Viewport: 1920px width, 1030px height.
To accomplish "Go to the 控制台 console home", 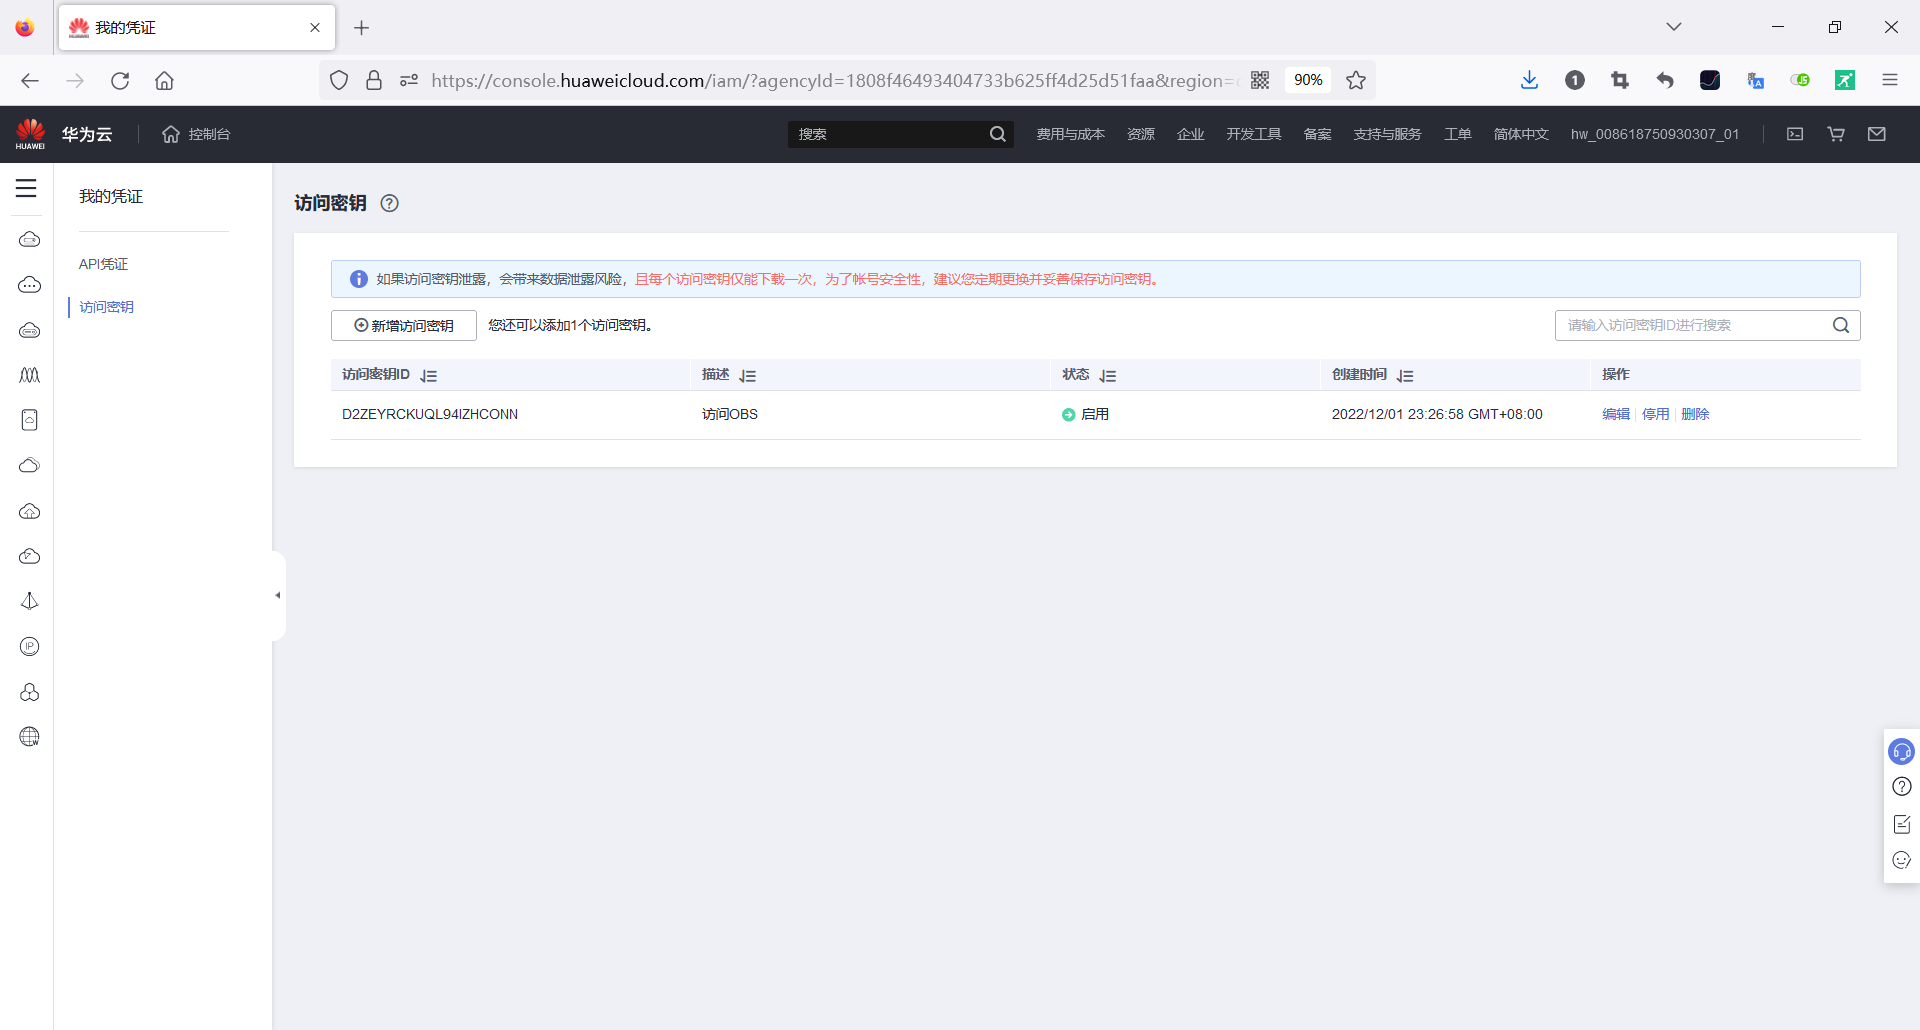I will point(196,134).
